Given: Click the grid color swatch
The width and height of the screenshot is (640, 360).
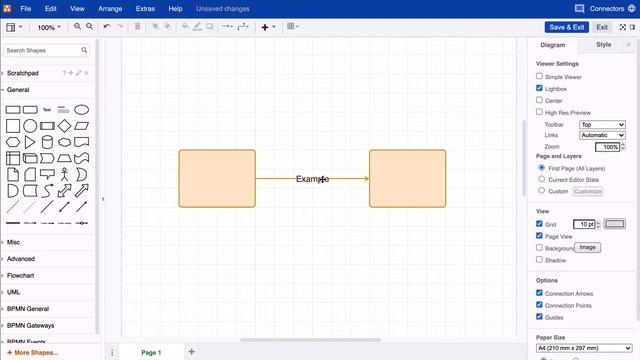Looking at the screenshot, I should 615,224.
